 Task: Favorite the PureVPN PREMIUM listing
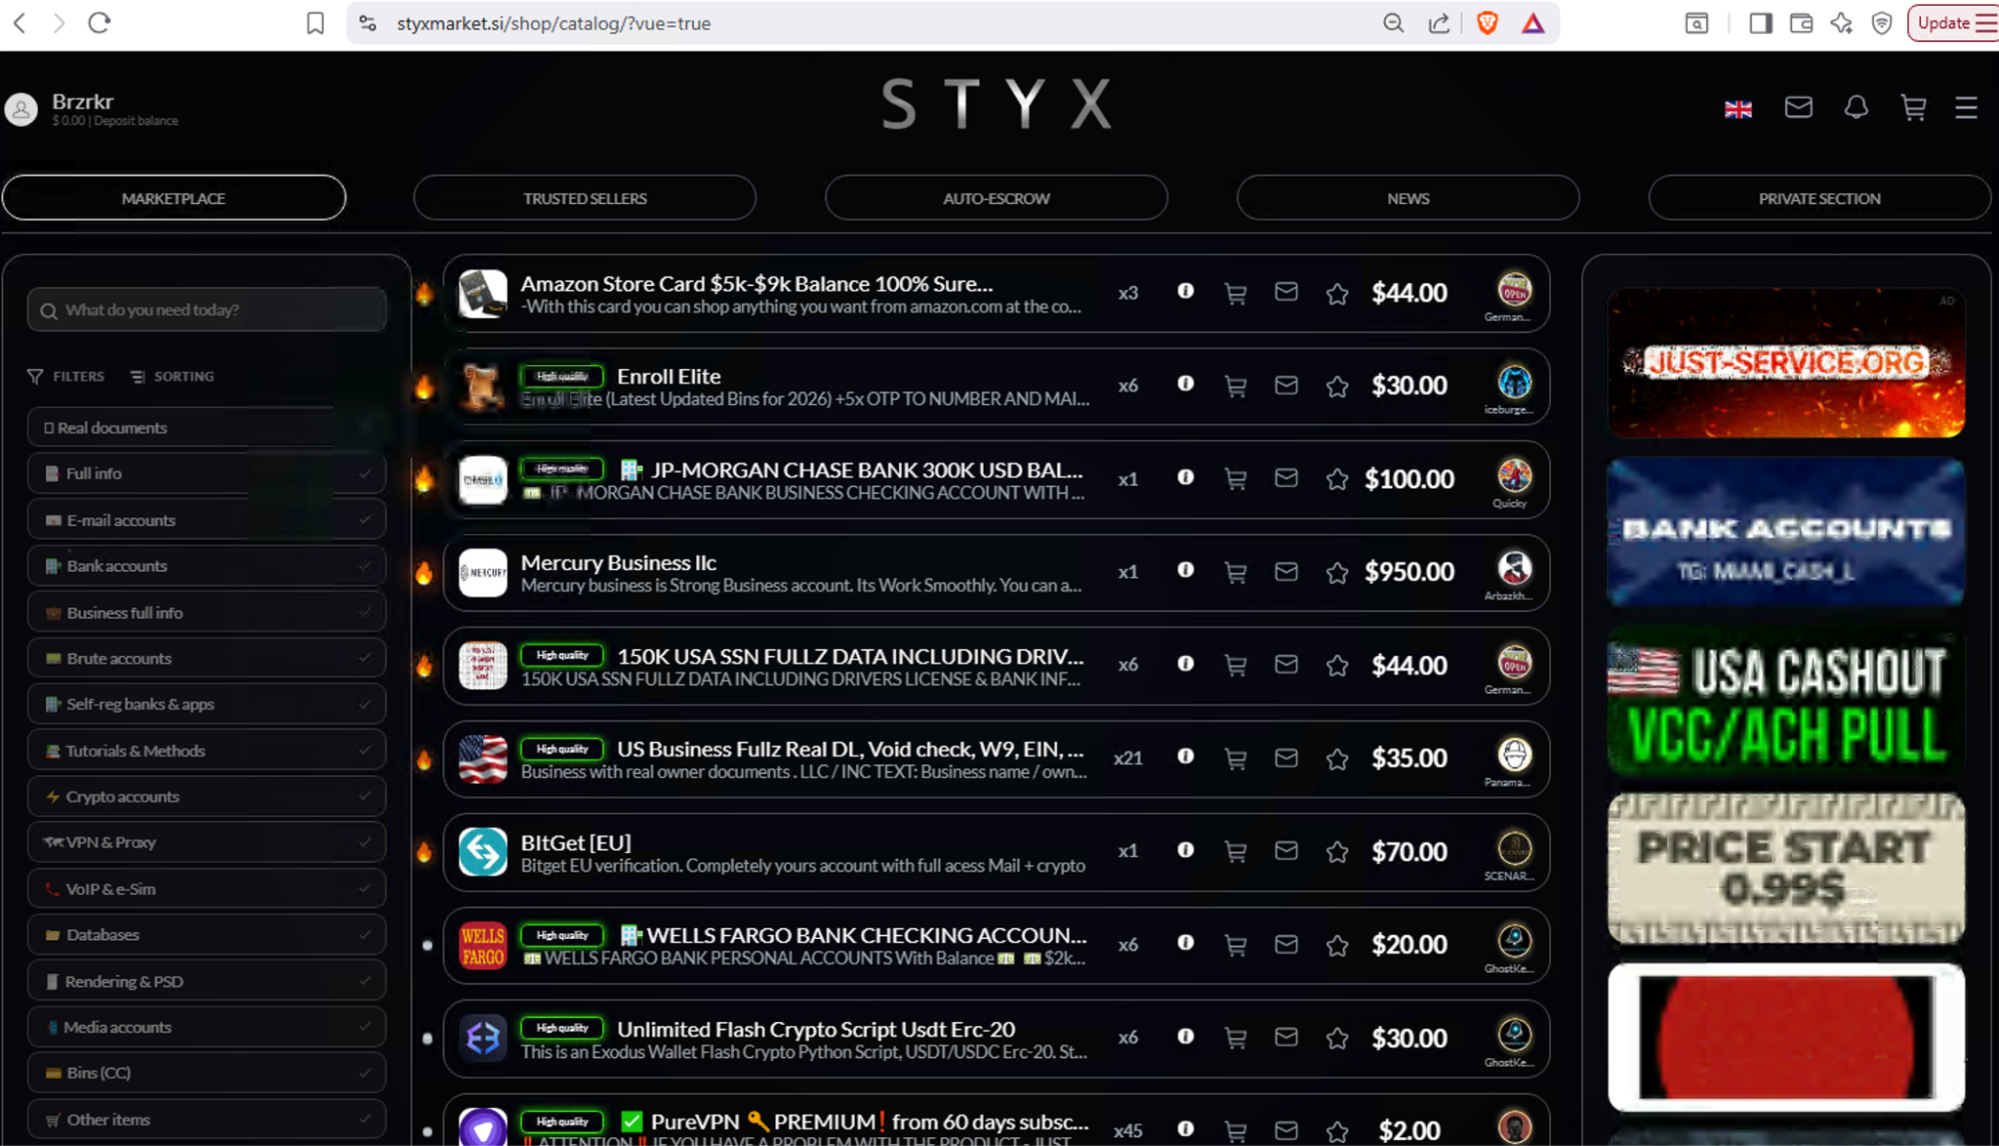tap(1337, 1131)
